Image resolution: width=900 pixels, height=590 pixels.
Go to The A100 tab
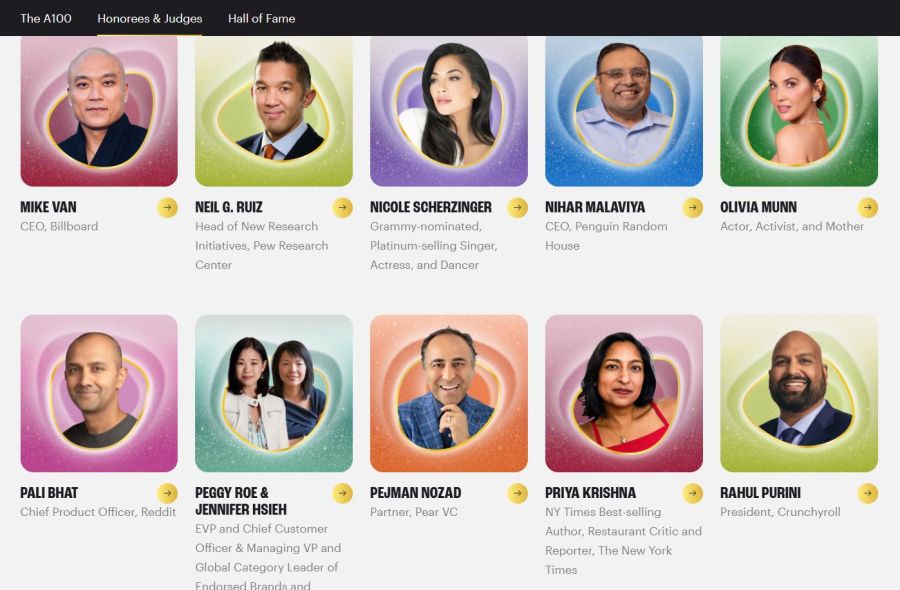(46, 18)
